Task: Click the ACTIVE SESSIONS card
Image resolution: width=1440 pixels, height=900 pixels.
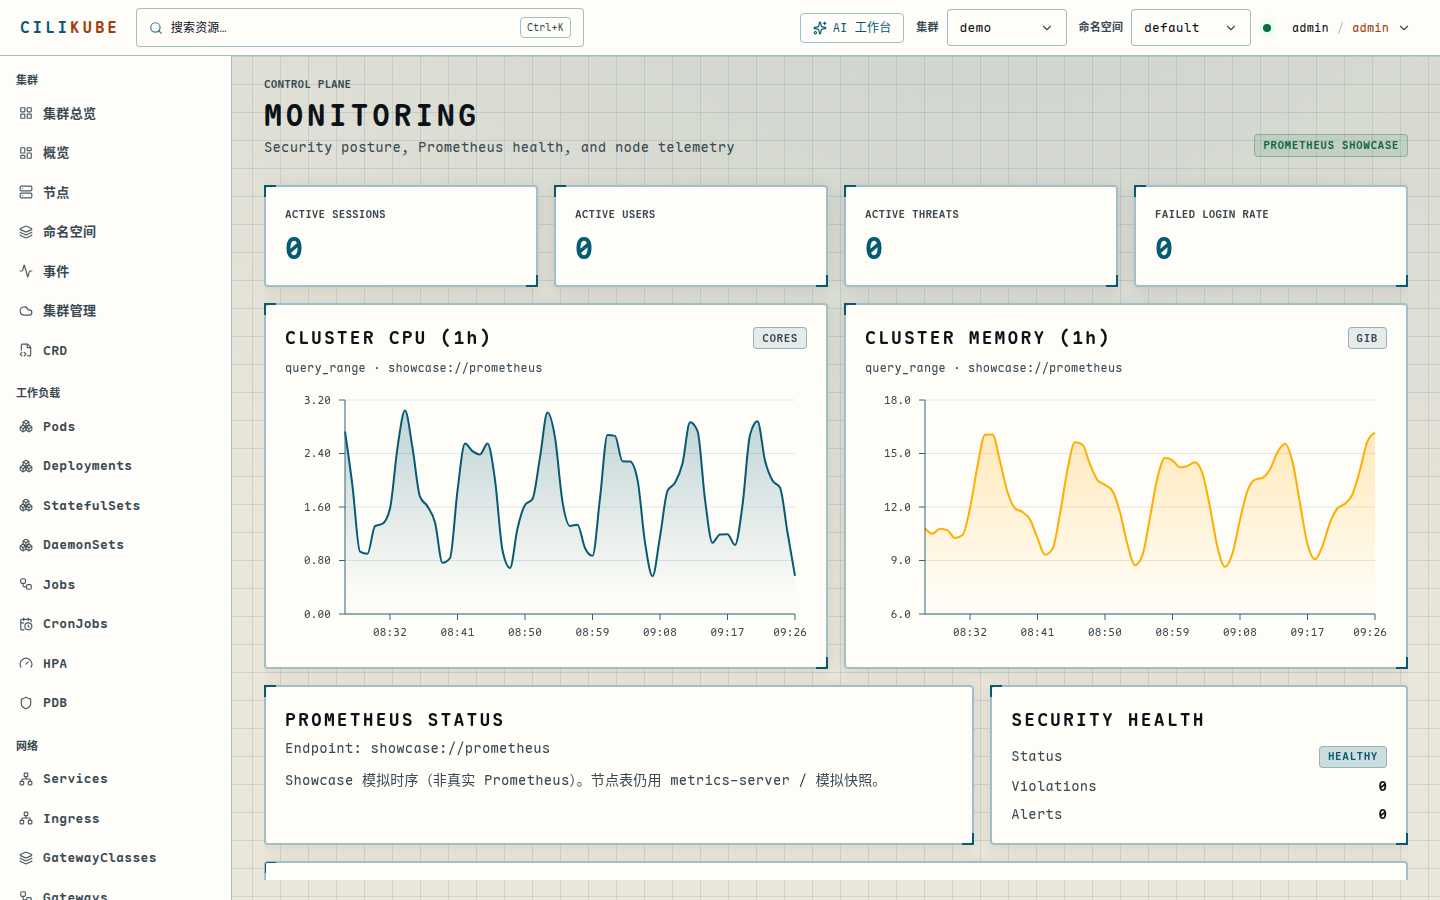Action: 401,236
